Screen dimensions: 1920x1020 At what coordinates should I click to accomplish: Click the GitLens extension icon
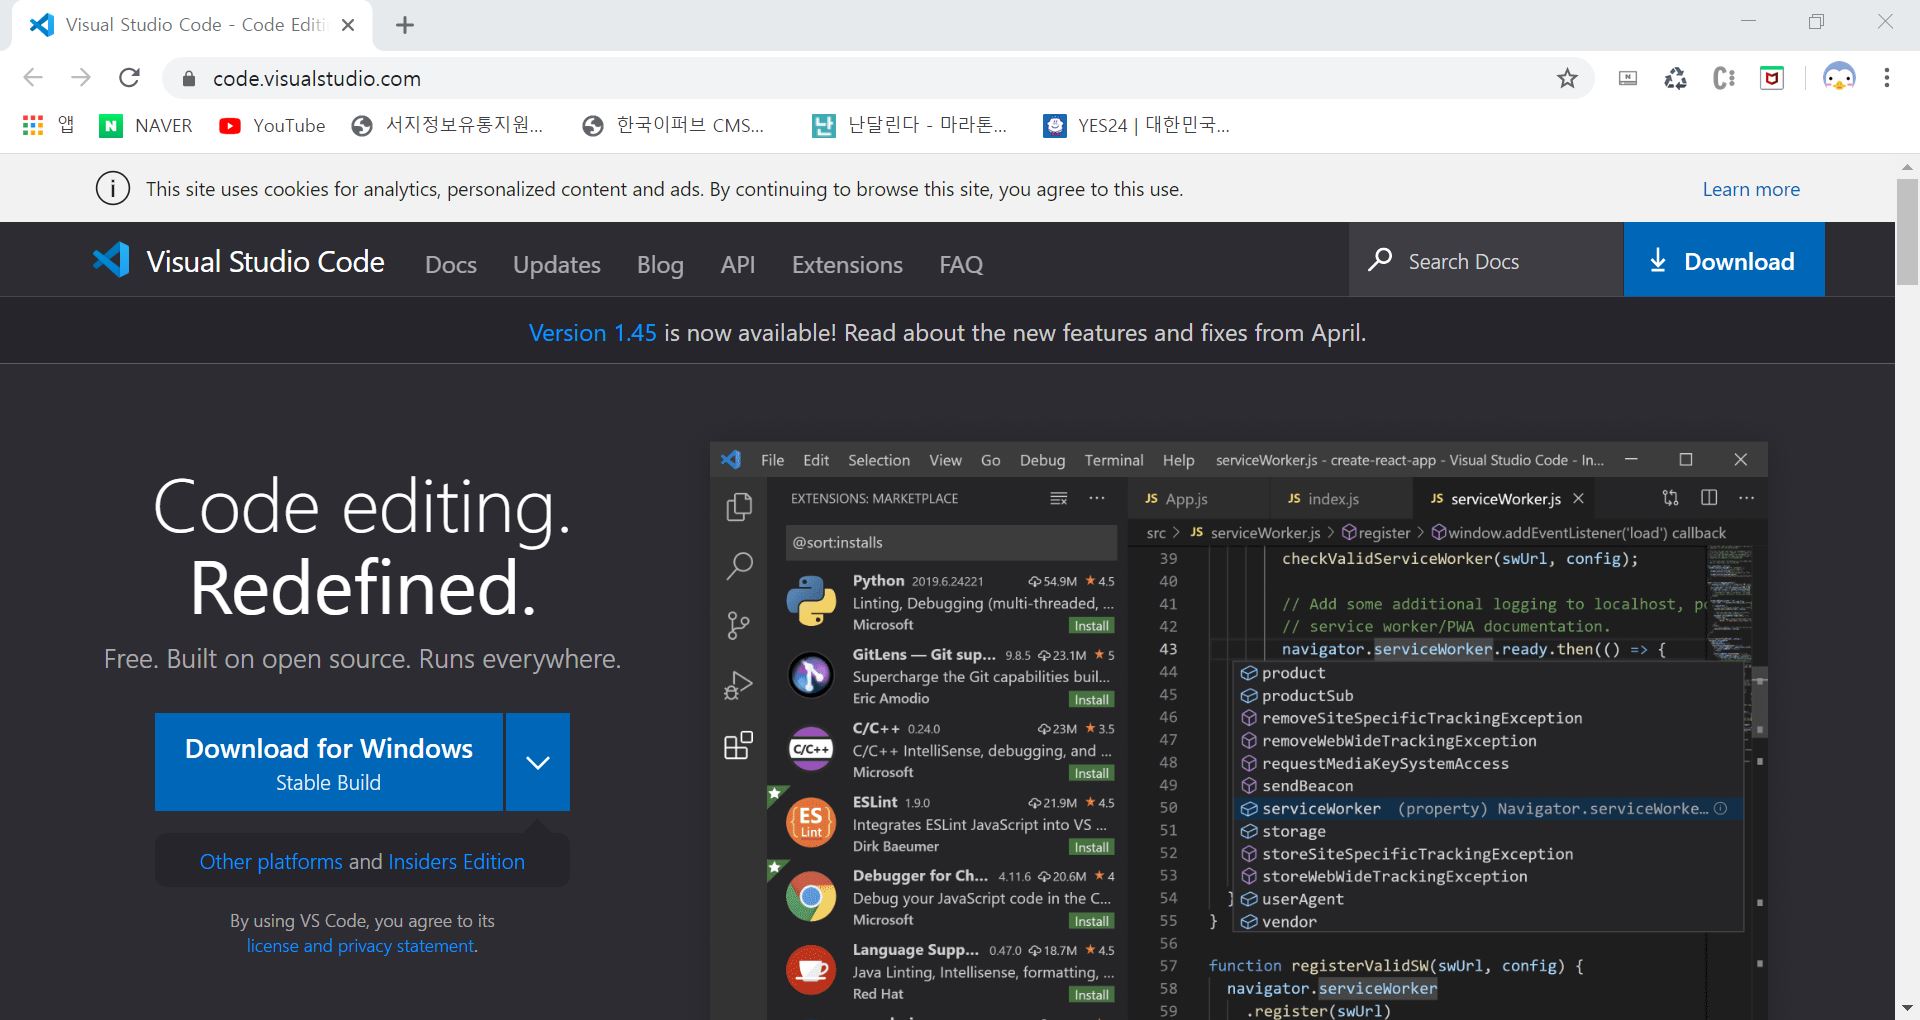[811, 675]
